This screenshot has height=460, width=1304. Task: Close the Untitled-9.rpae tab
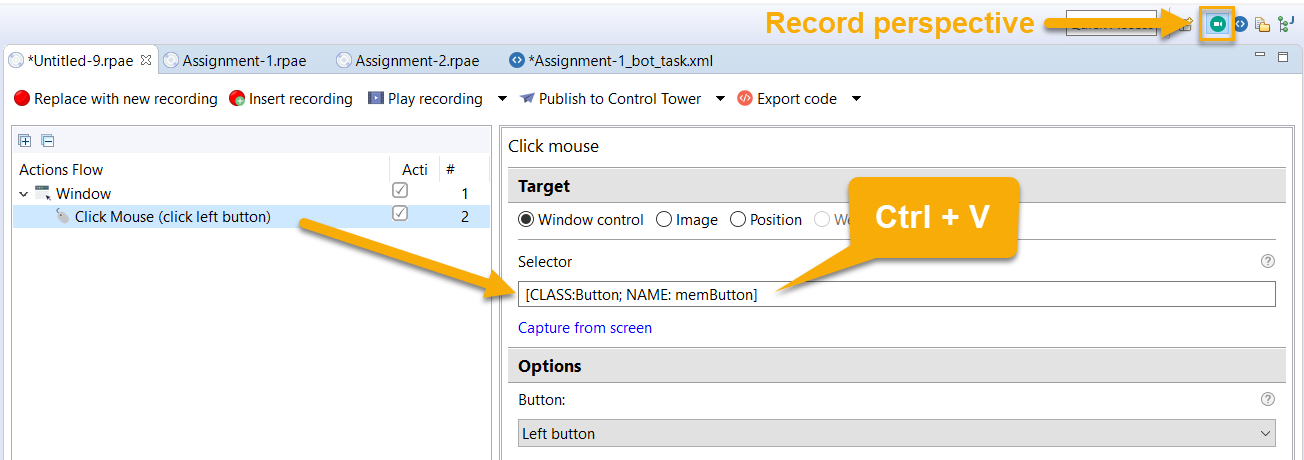145,60
